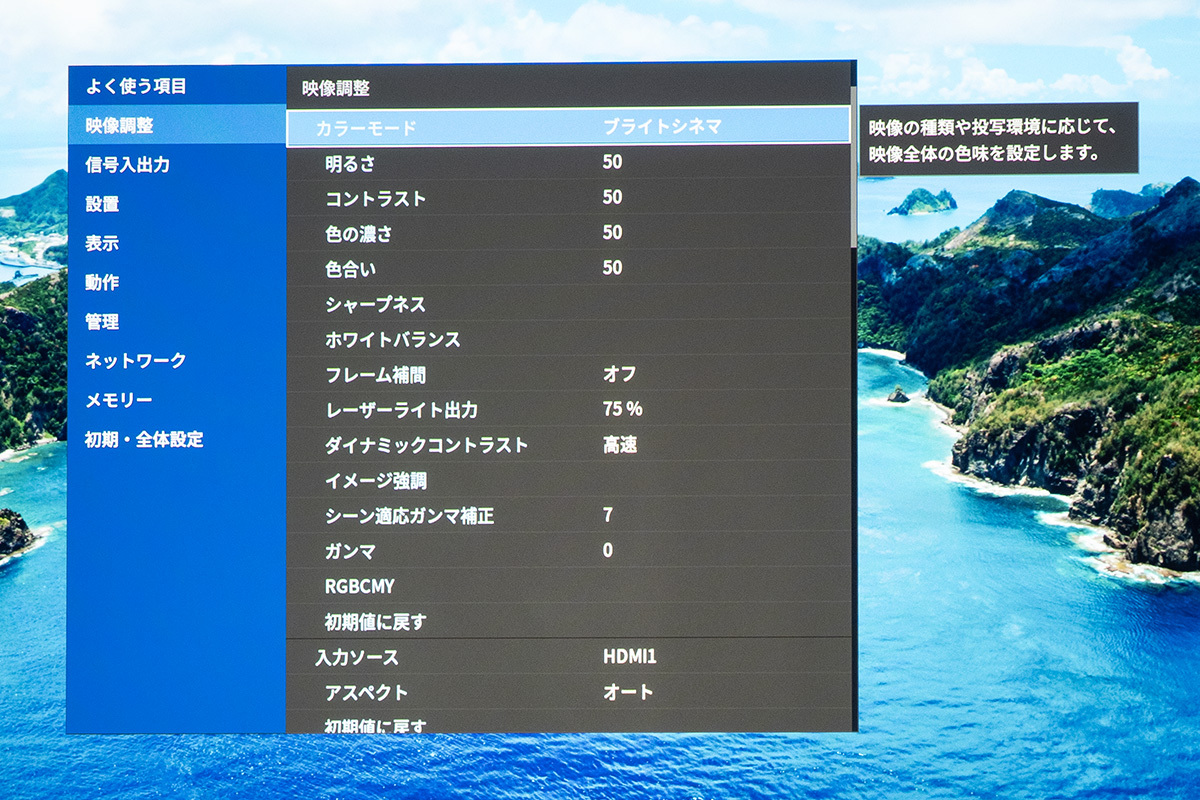Select the 入力ソース setting row
The image size is (1200, 800).
pyautogui.click(x=568, y=657)
